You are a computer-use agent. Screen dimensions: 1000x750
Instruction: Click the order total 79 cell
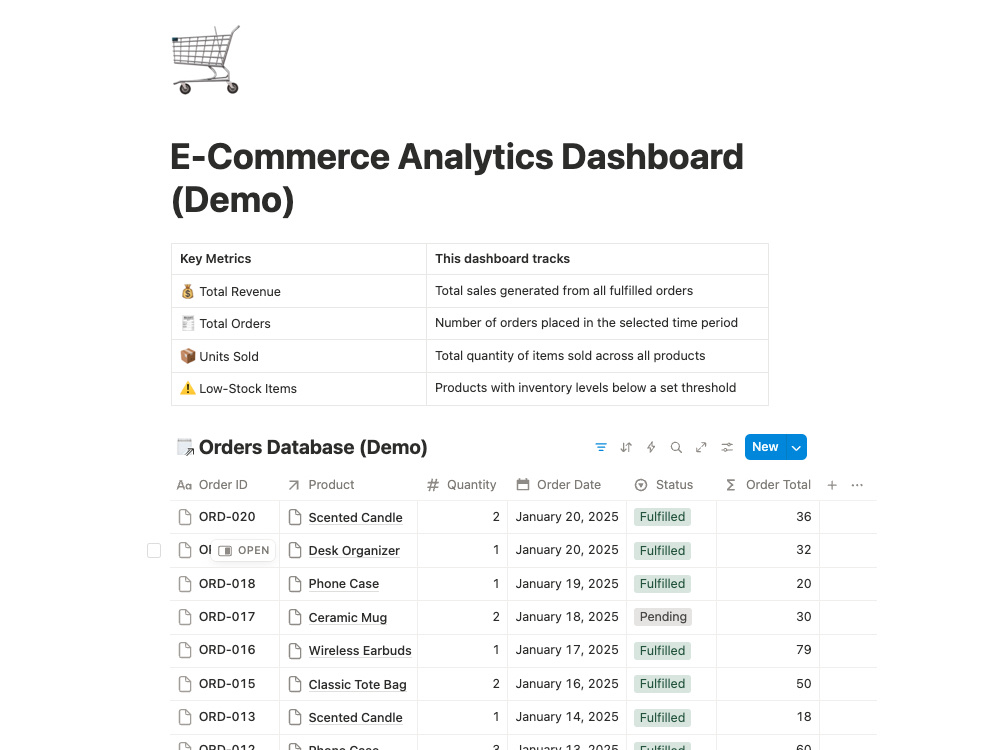click(768, 650)
